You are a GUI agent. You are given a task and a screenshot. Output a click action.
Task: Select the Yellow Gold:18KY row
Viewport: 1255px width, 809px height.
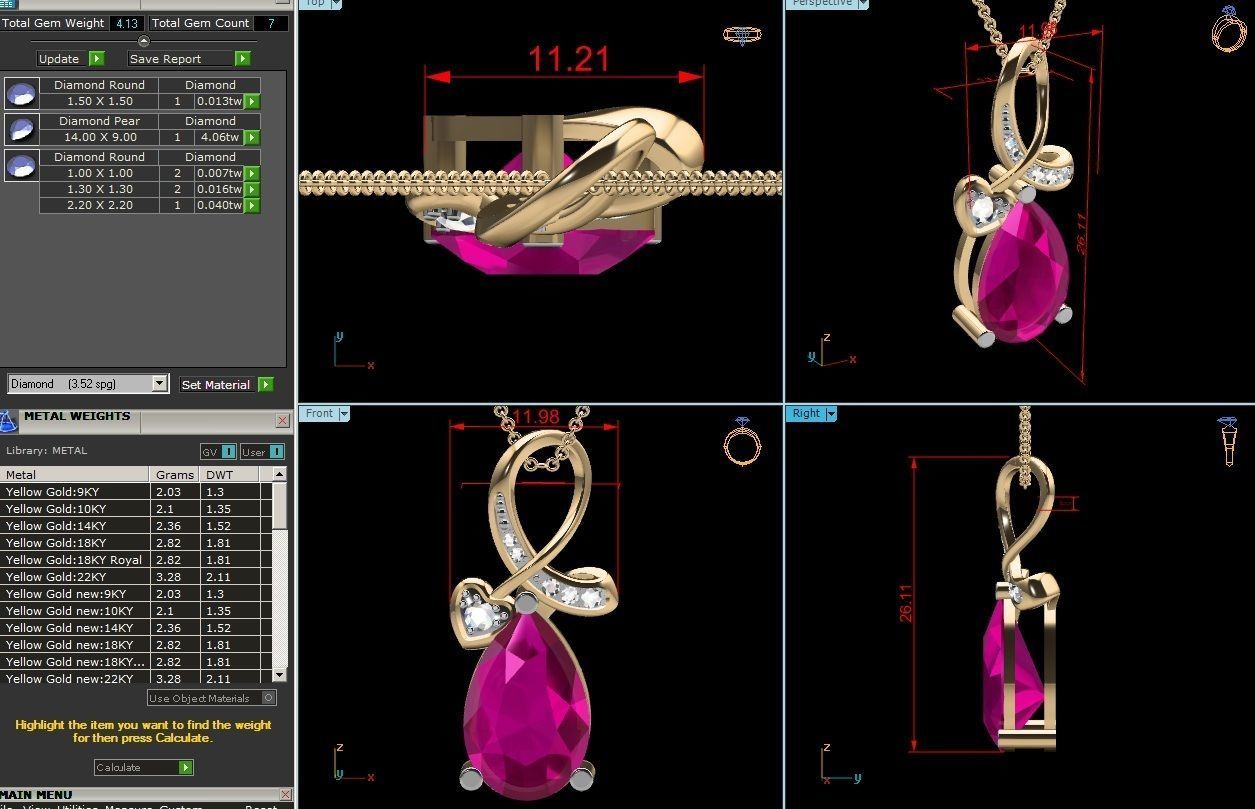pos(135,543)
